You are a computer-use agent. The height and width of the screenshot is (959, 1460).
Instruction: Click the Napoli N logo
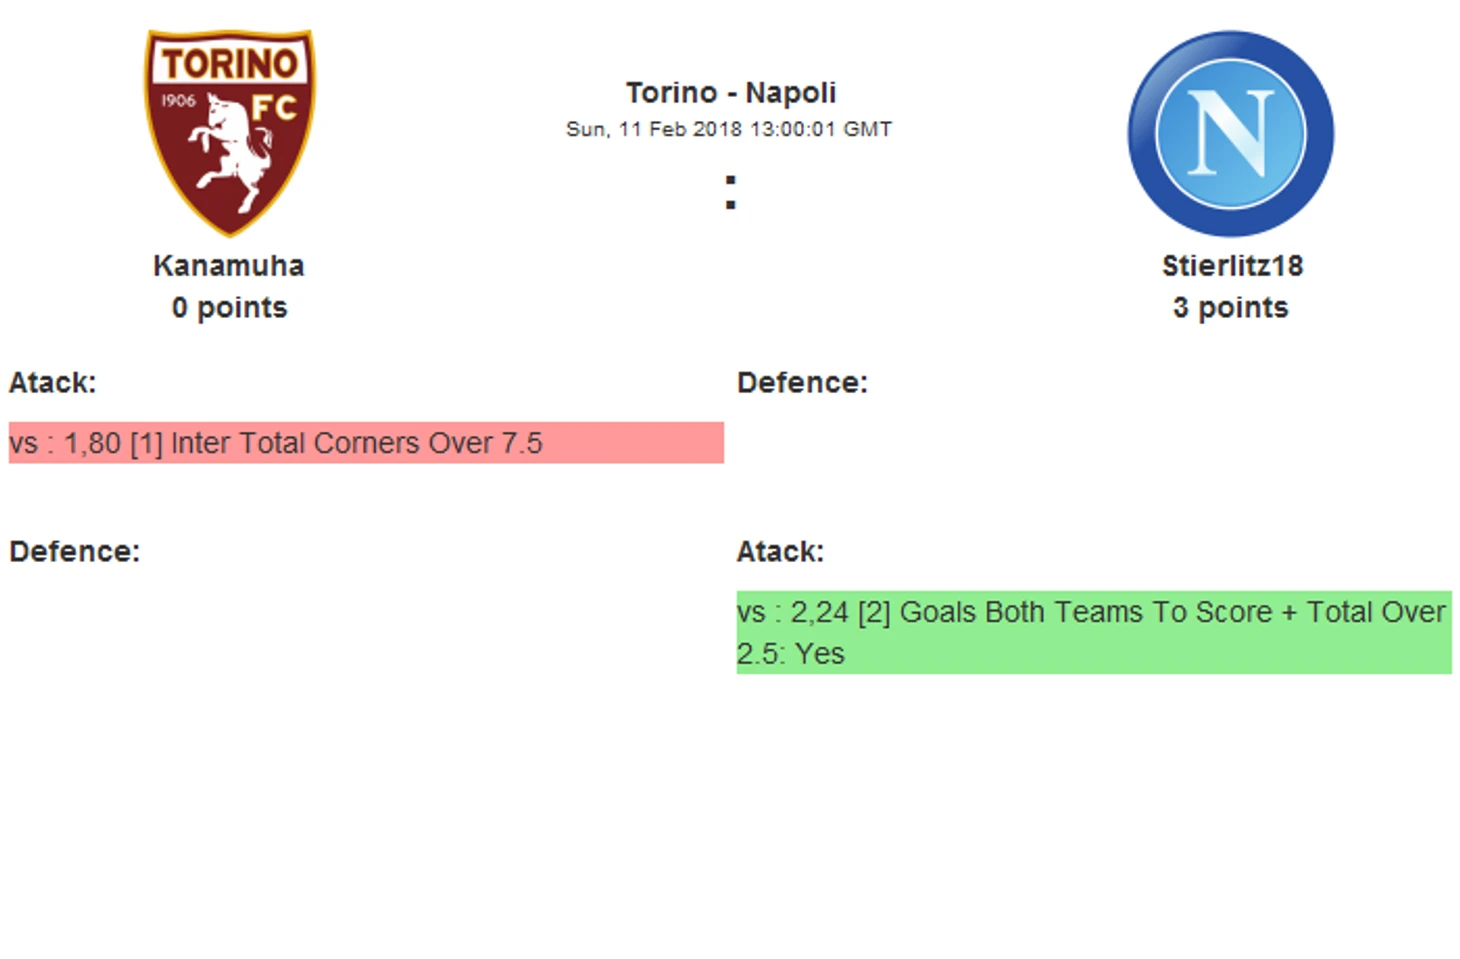pyautogui.click(x=1230, y=134)
